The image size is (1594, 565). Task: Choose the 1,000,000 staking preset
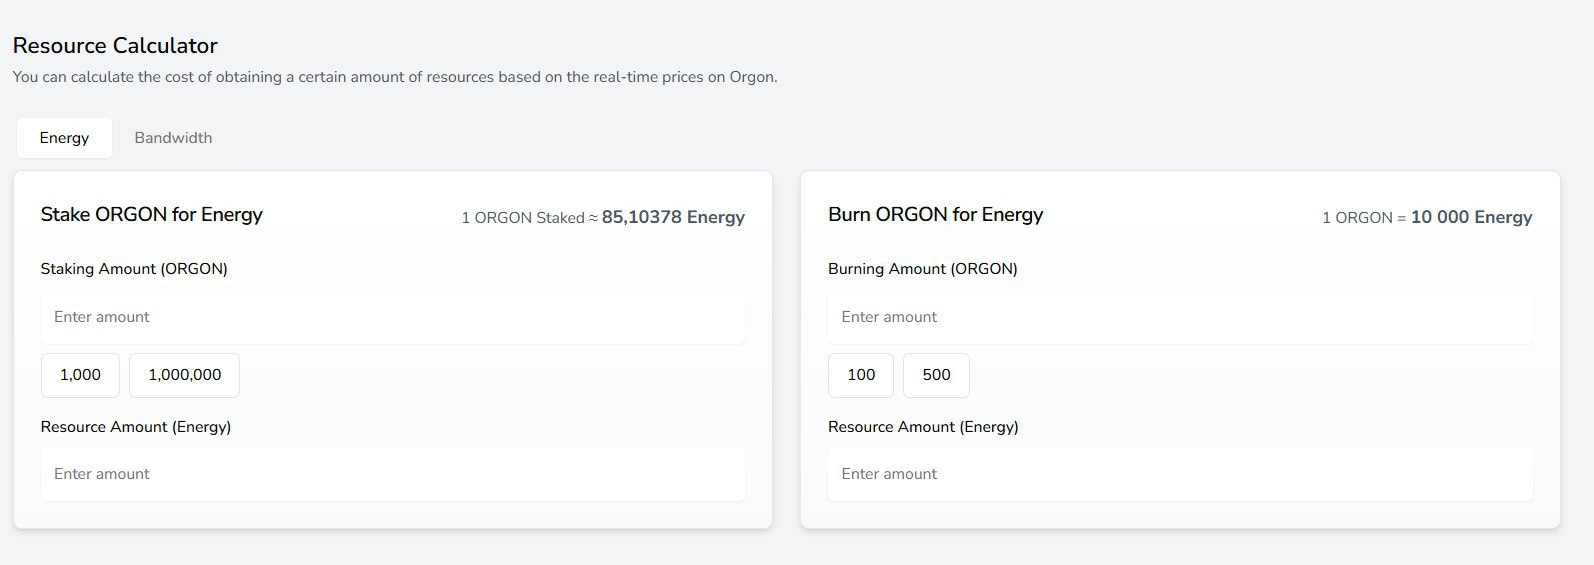pos(184,375)
